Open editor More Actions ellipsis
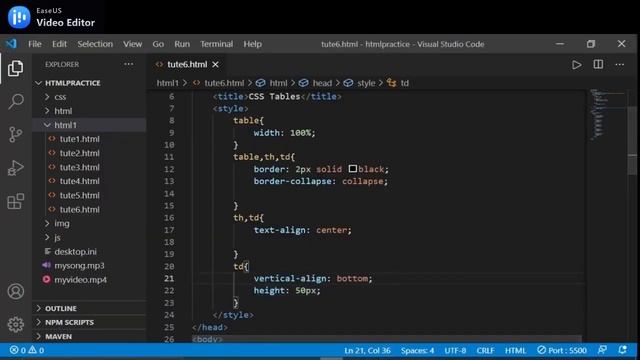Viewport: 640px width, 360px height. pyautogui.click(x=620, y=64)
